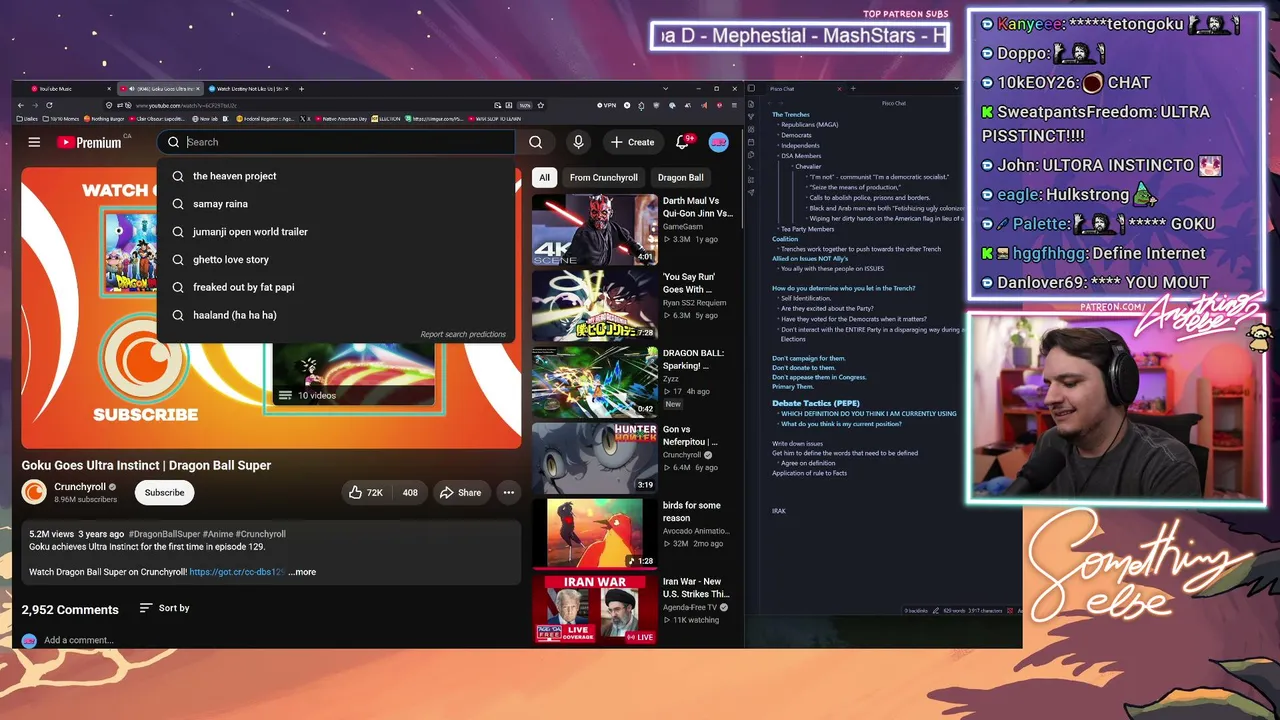Toggle the browser VPN
The width and height of the screenshot is (1280, 720).
(606, 105)
